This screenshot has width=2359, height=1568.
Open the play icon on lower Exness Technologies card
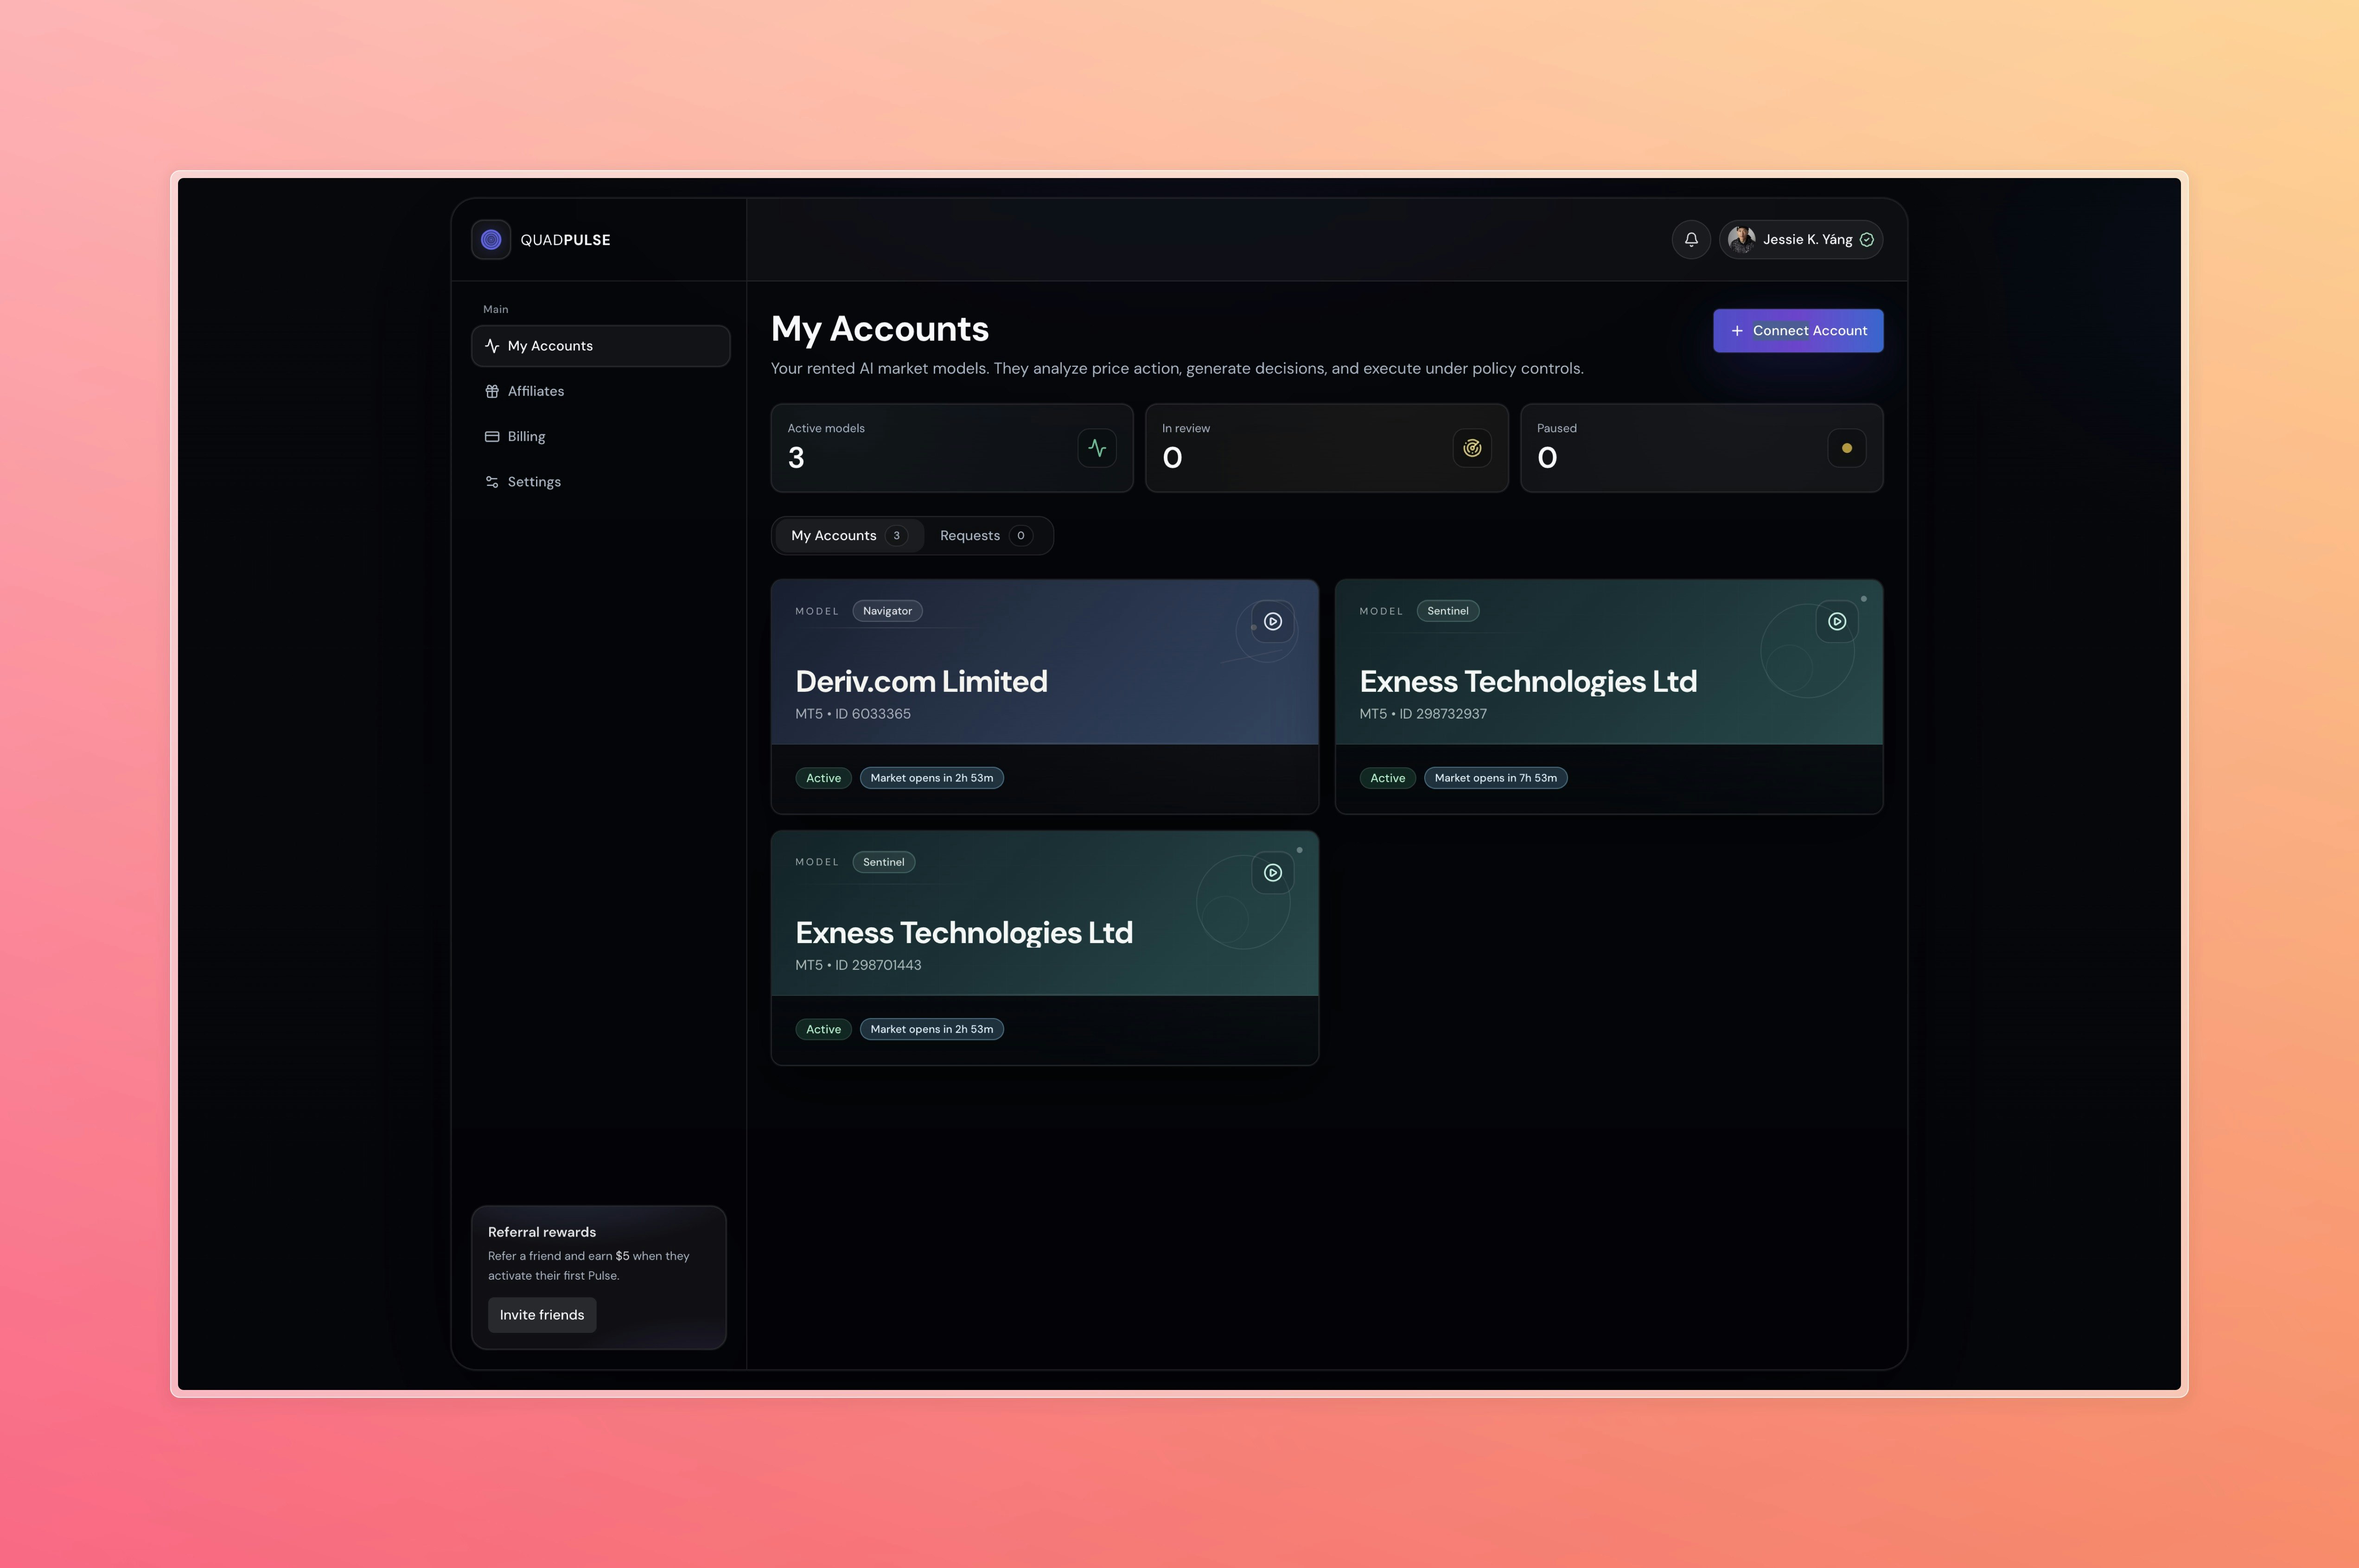(1272, 872)
